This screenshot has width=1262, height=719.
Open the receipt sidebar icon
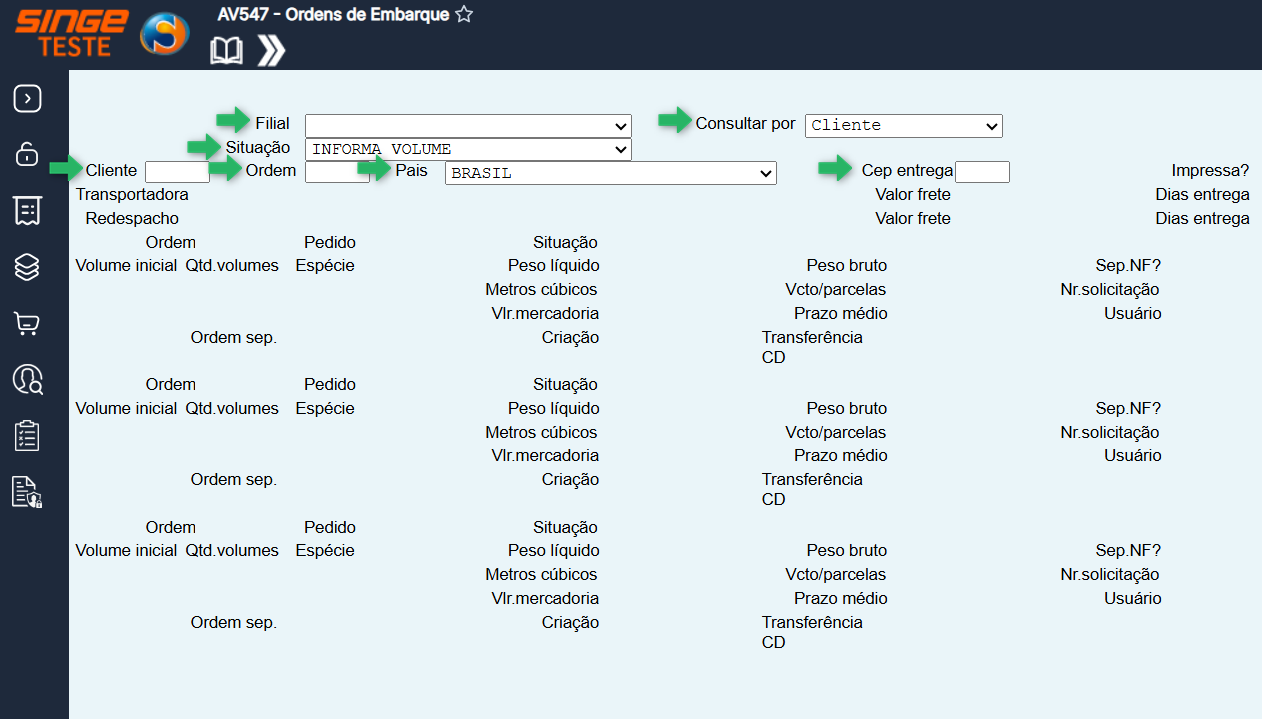point(27,211)
